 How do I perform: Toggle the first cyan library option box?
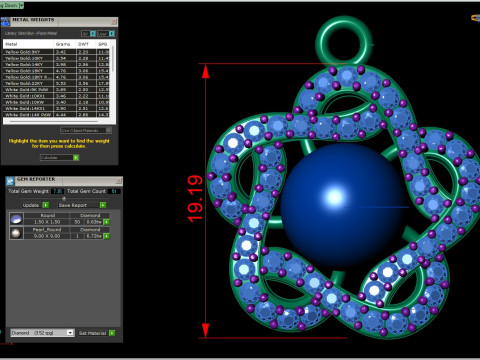(x=93, y=34)
